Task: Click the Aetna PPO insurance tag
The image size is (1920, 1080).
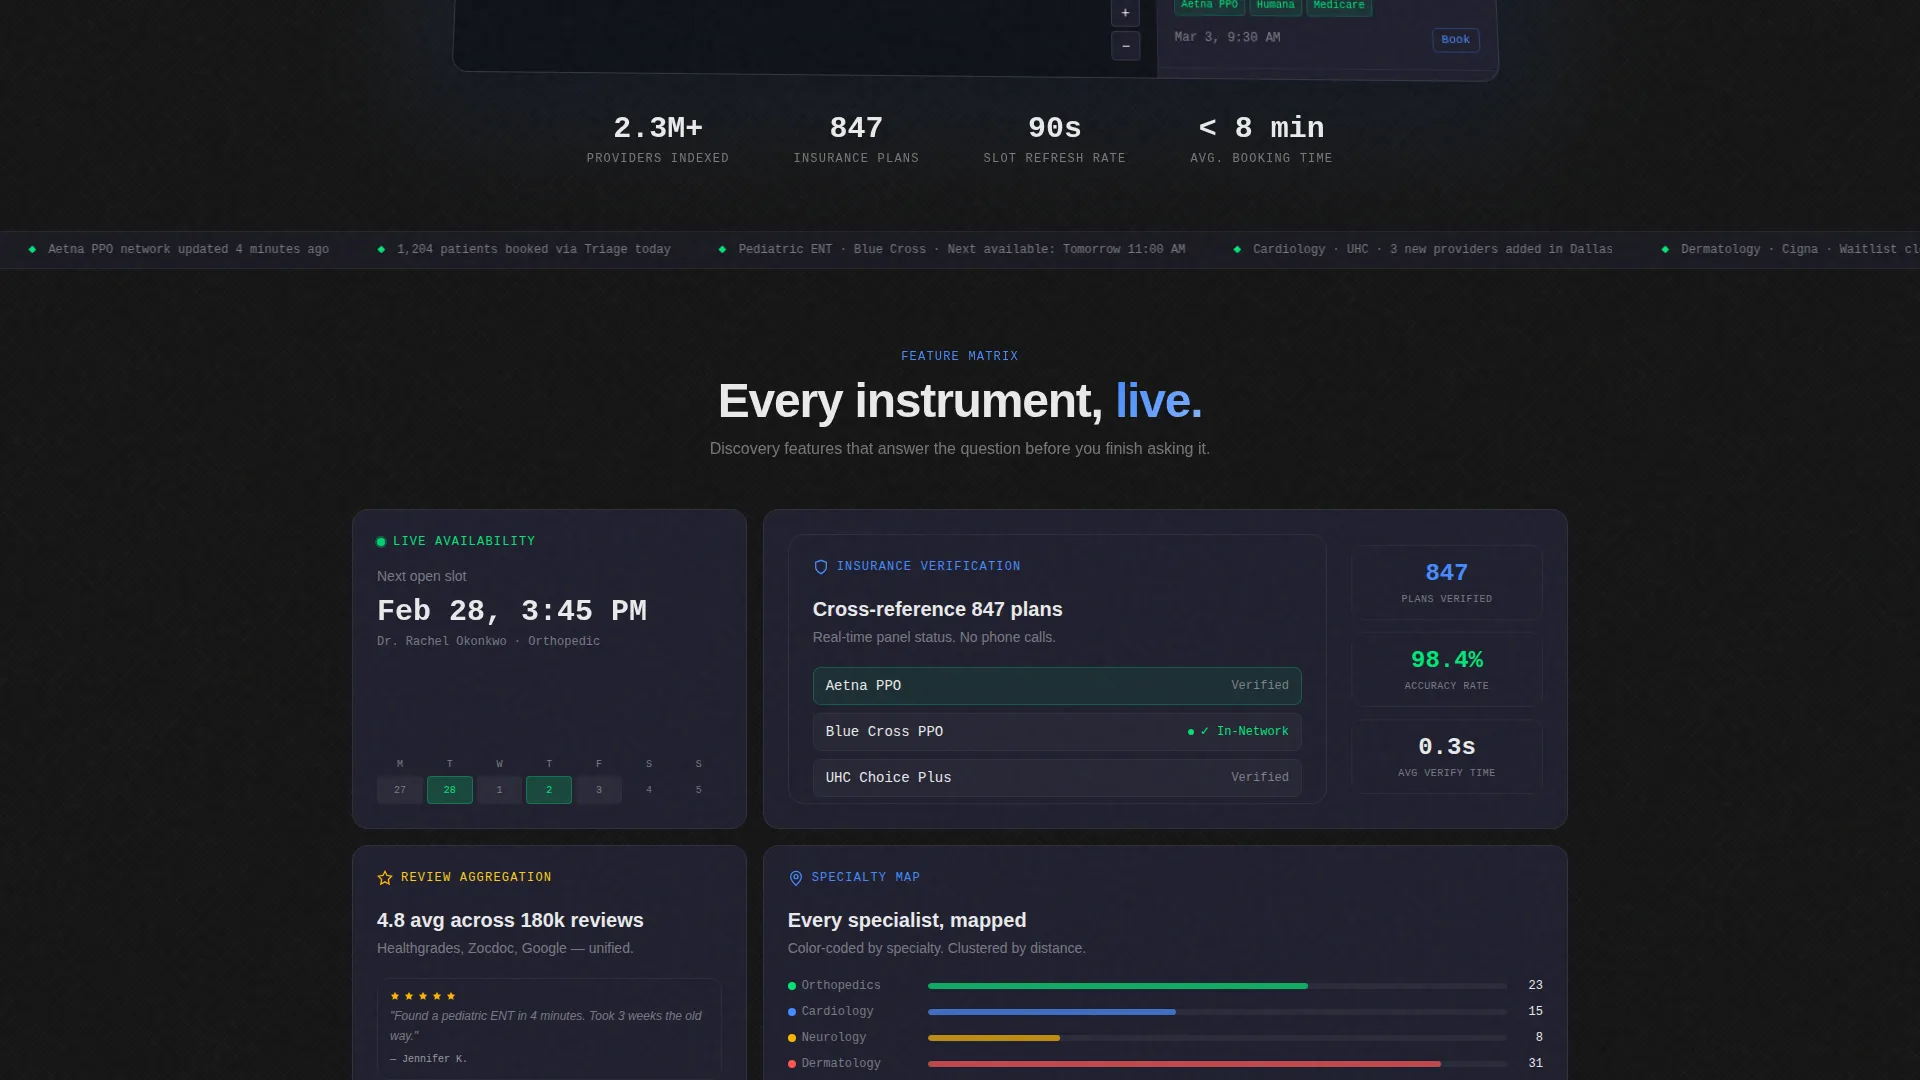Action: 1209,6
